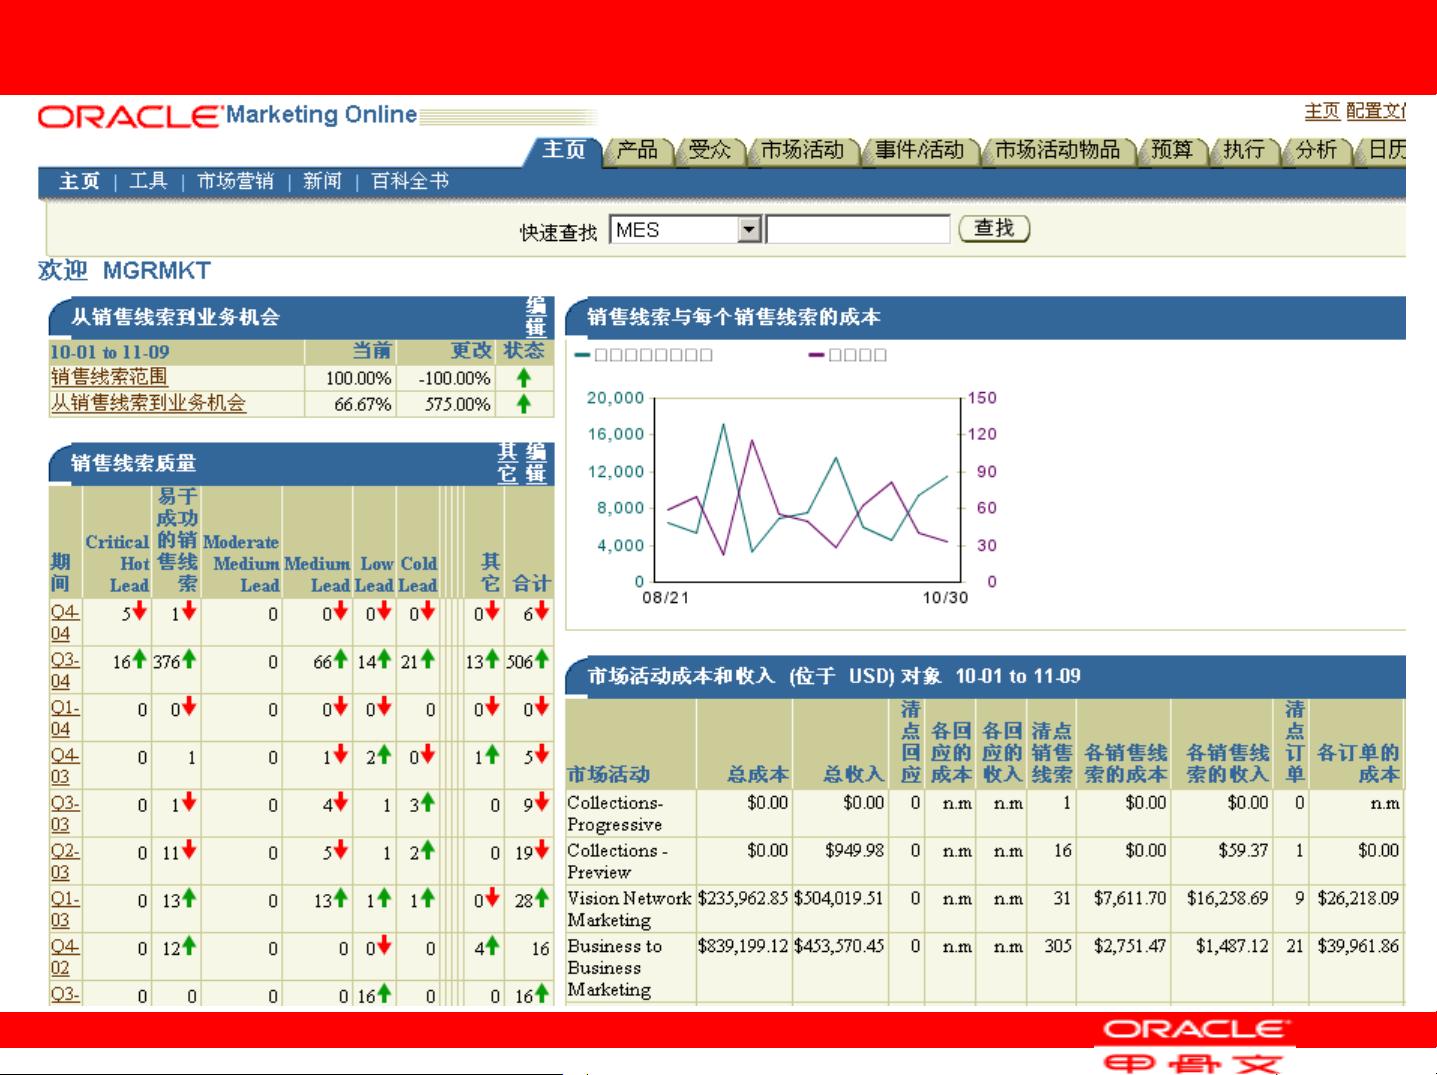This screenshot has height=1075, width=1437.
Task: Focus the quick-find text field
Action: pyautogui.click(x=858, y=230)
